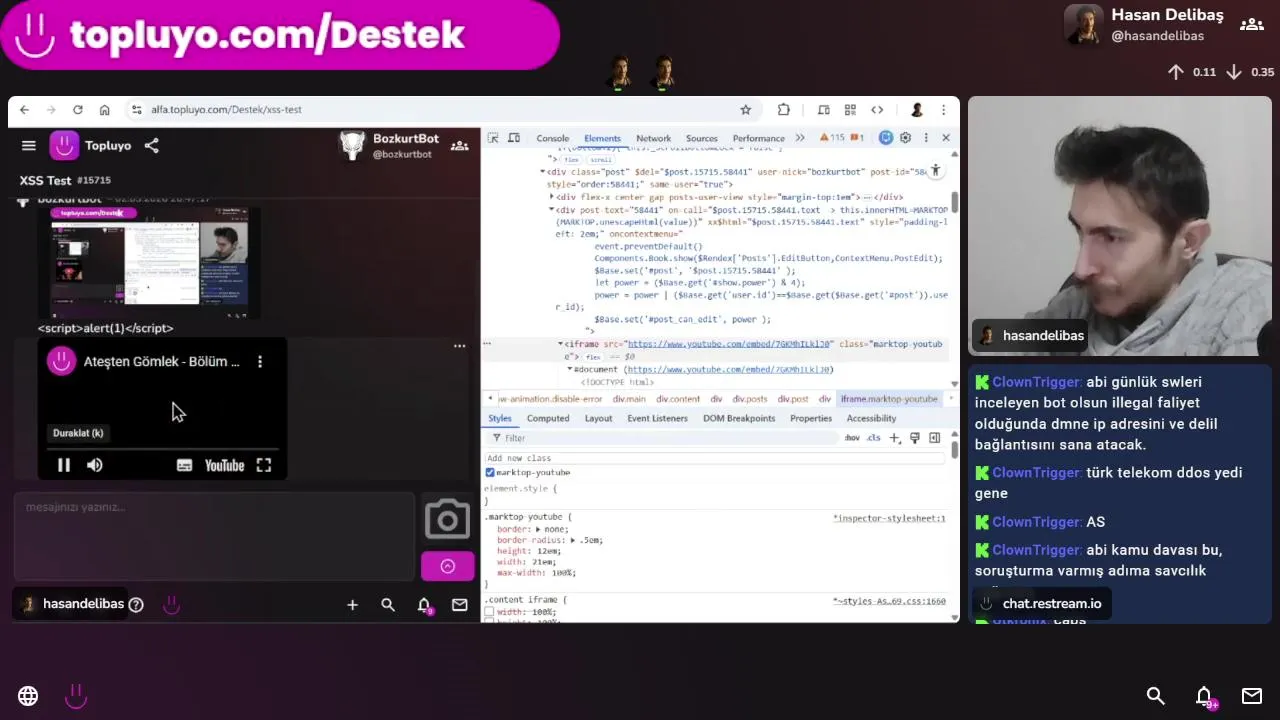Search within the Topluyo inner panel
This screenshot has height=720, width=1280.
point(388,605)
